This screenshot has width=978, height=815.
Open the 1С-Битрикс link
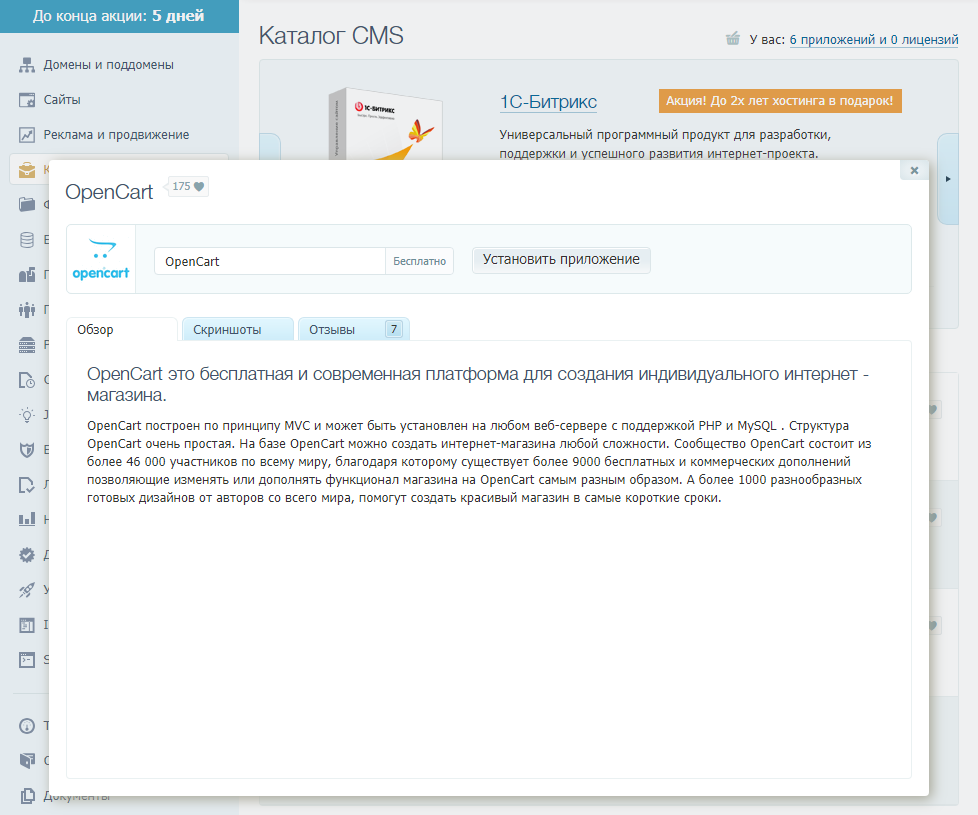click(548, 102)
